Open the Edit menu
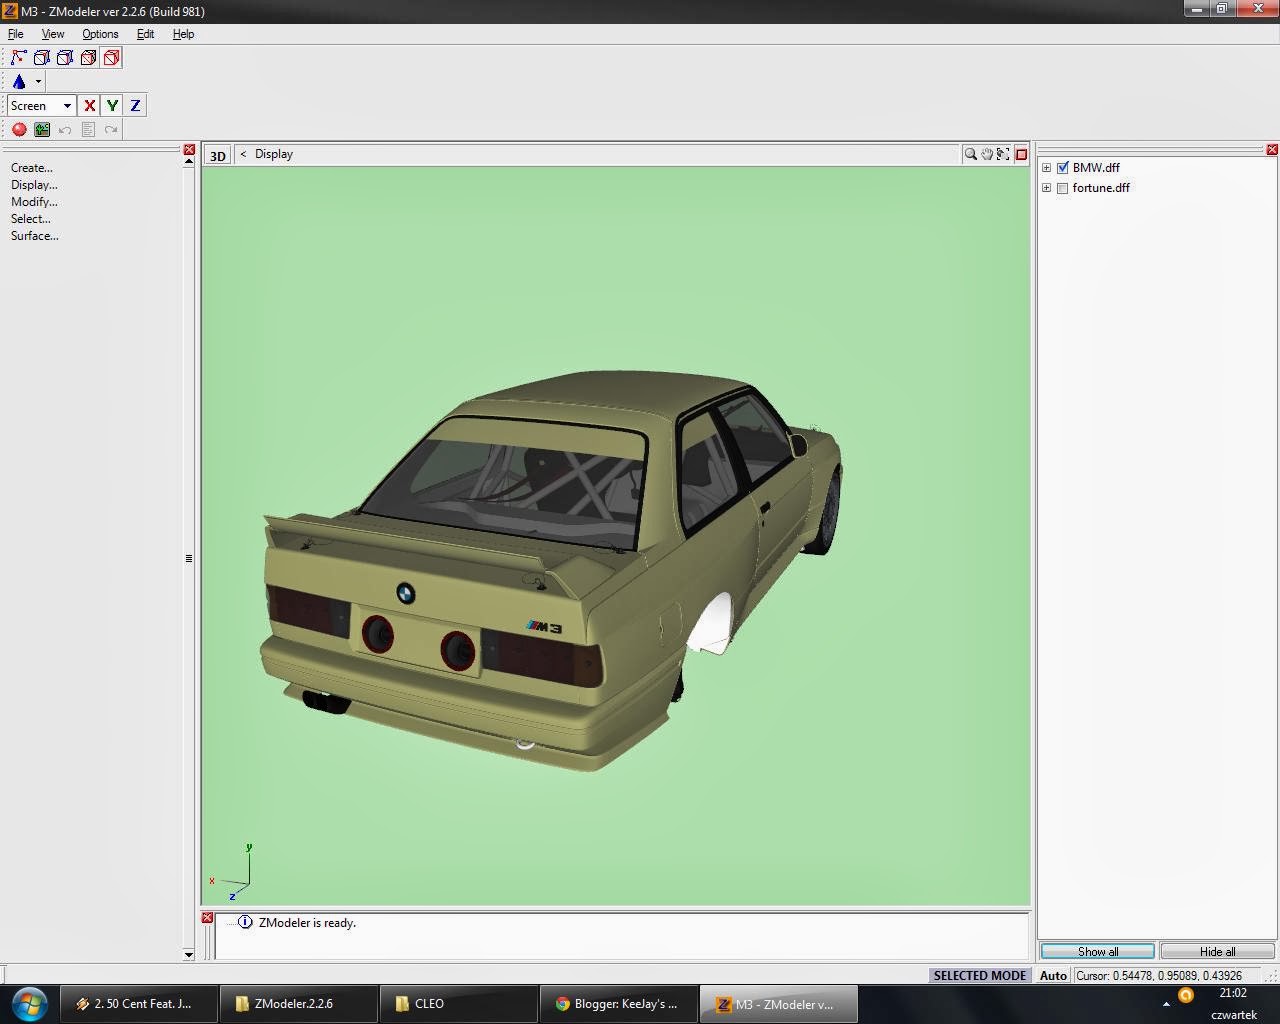This screenshot has width=1280, height=1024. (145, 34)
